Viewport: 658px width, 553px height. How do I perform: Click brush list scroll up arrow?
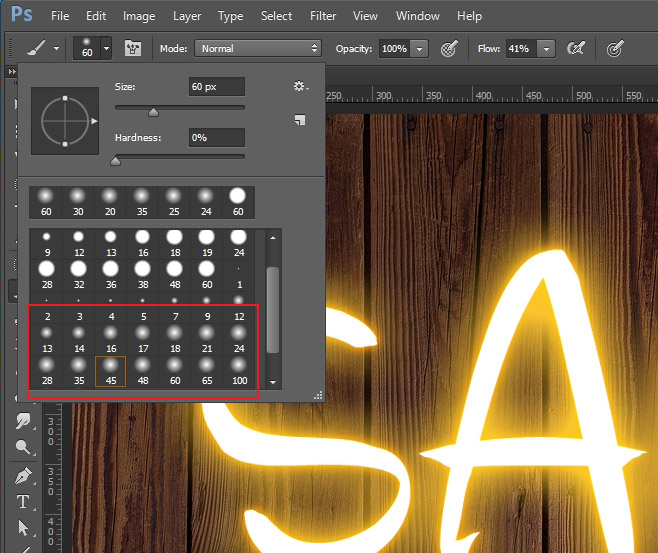point(273,238)
